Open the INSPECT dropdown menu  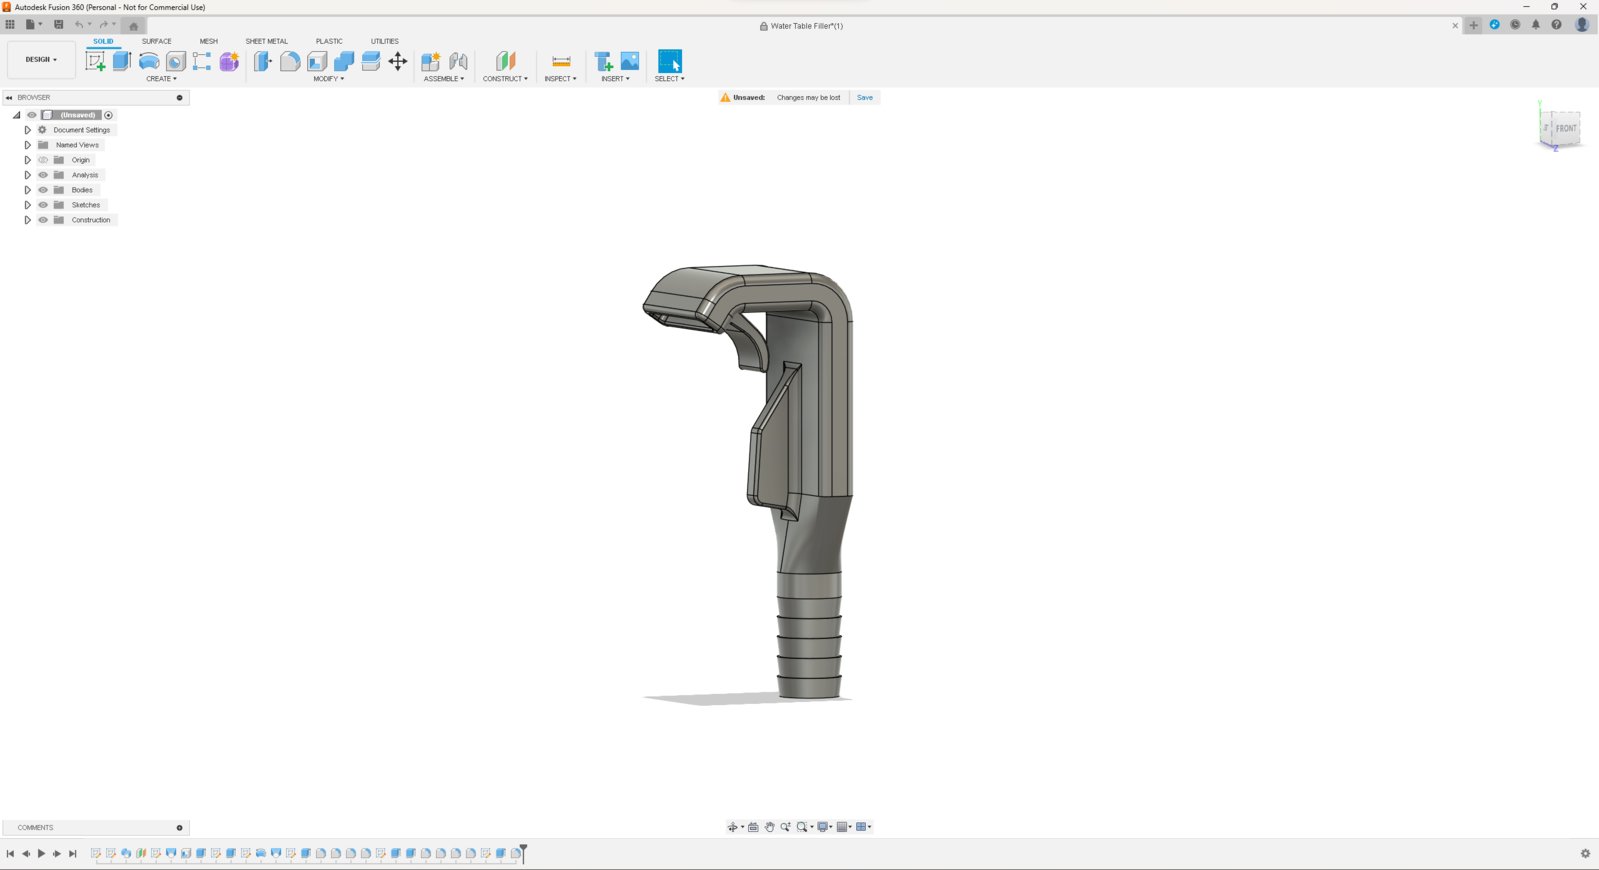tap(560, 79)
